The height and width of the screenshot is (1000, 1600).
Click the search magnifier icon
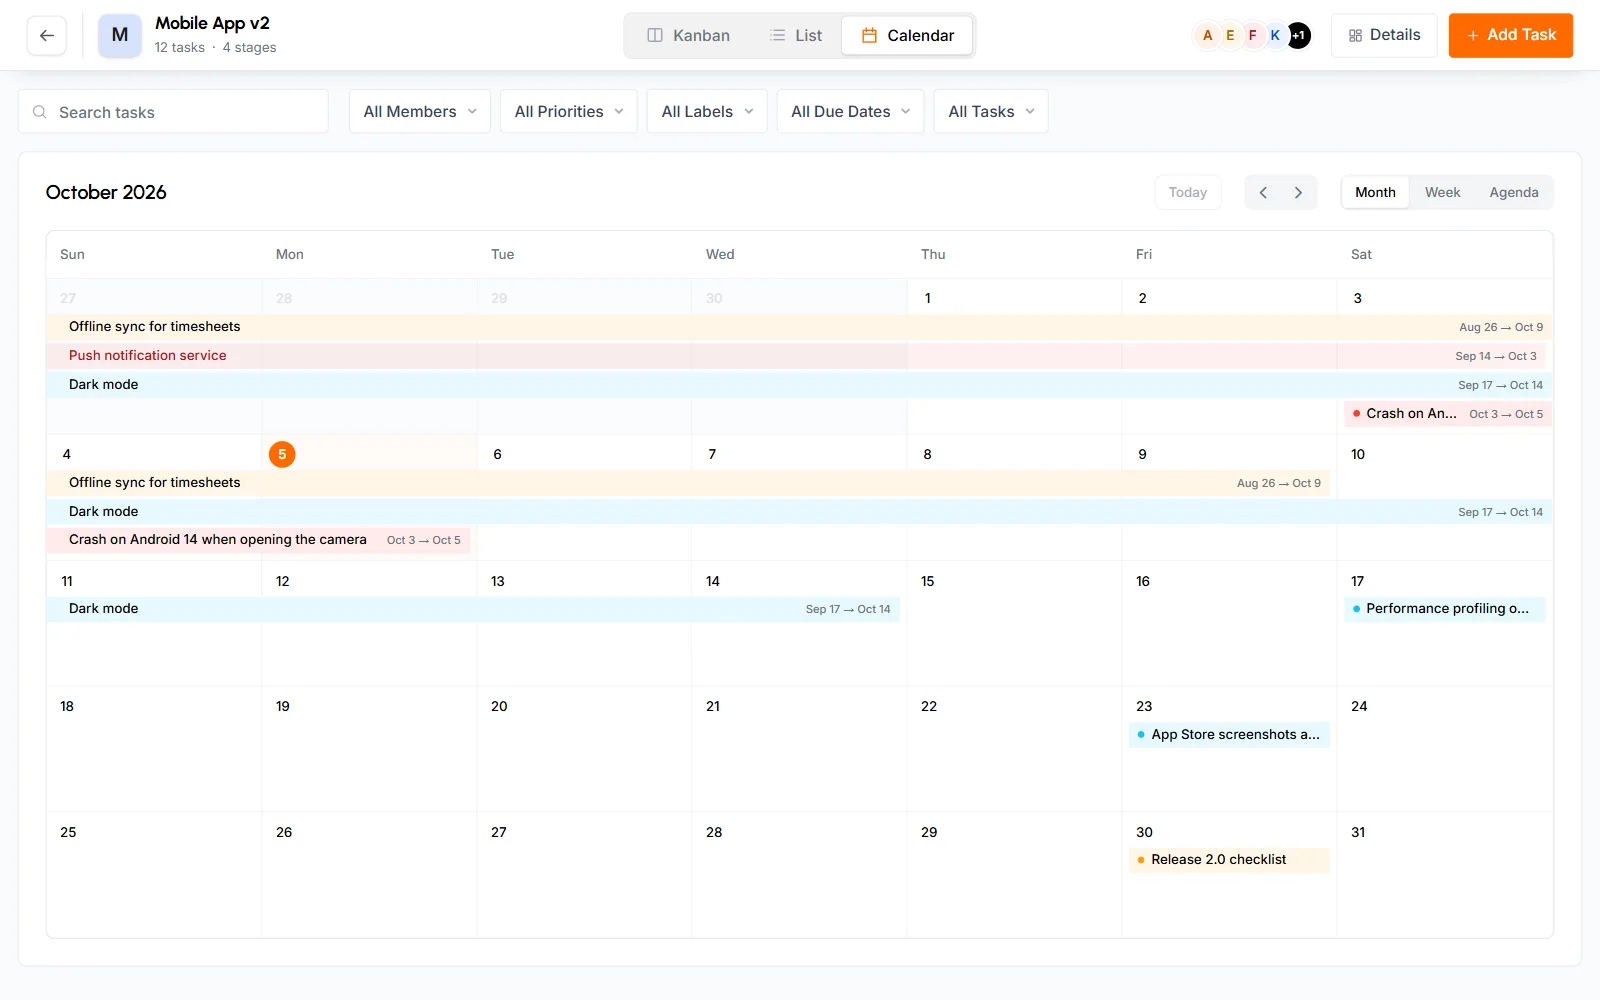pyautogui.click(x=40, y=112)
